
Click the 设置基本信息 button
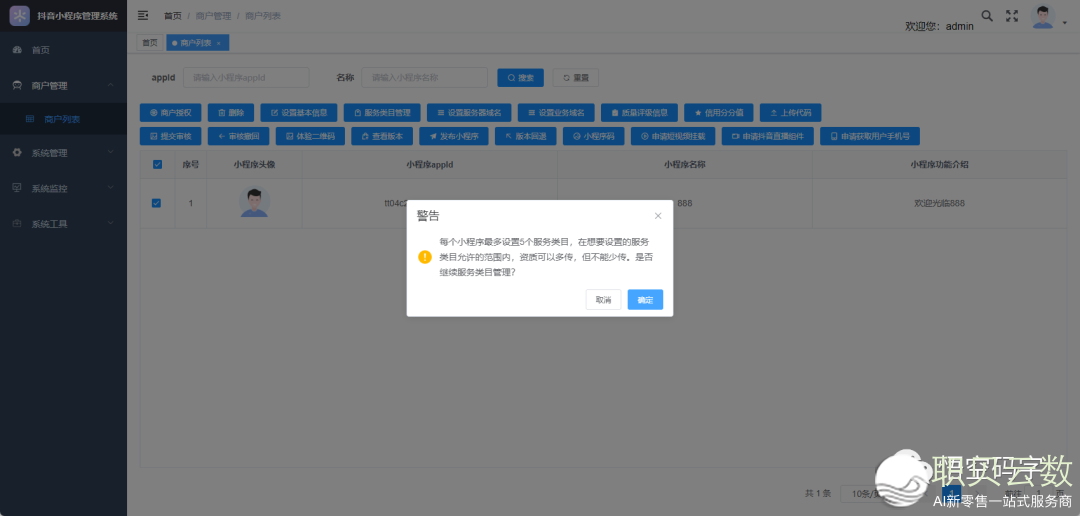299,112
